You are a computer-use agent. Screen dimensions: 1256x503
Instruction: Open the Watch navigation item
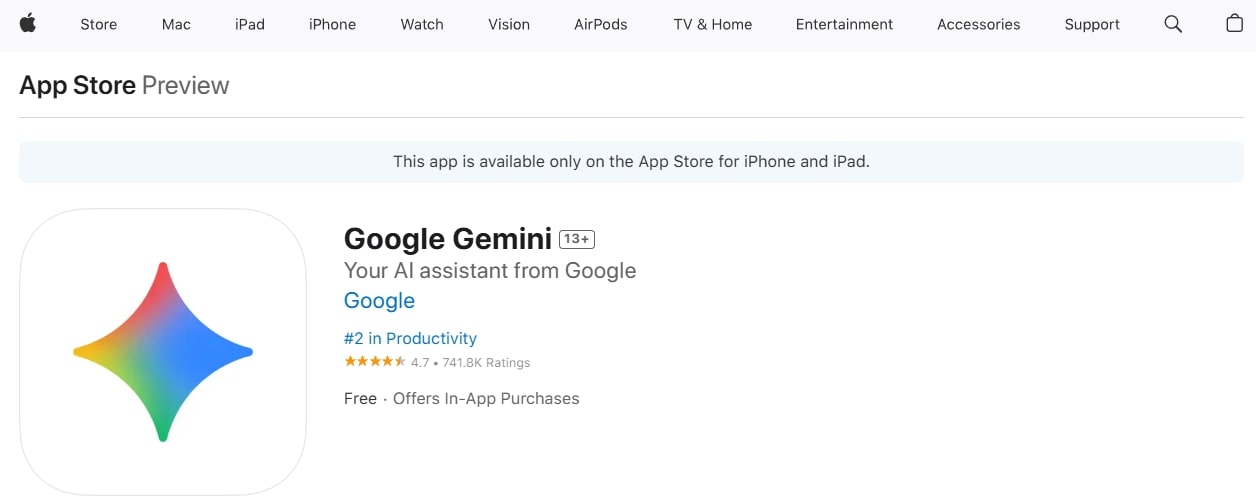(422, 24)
